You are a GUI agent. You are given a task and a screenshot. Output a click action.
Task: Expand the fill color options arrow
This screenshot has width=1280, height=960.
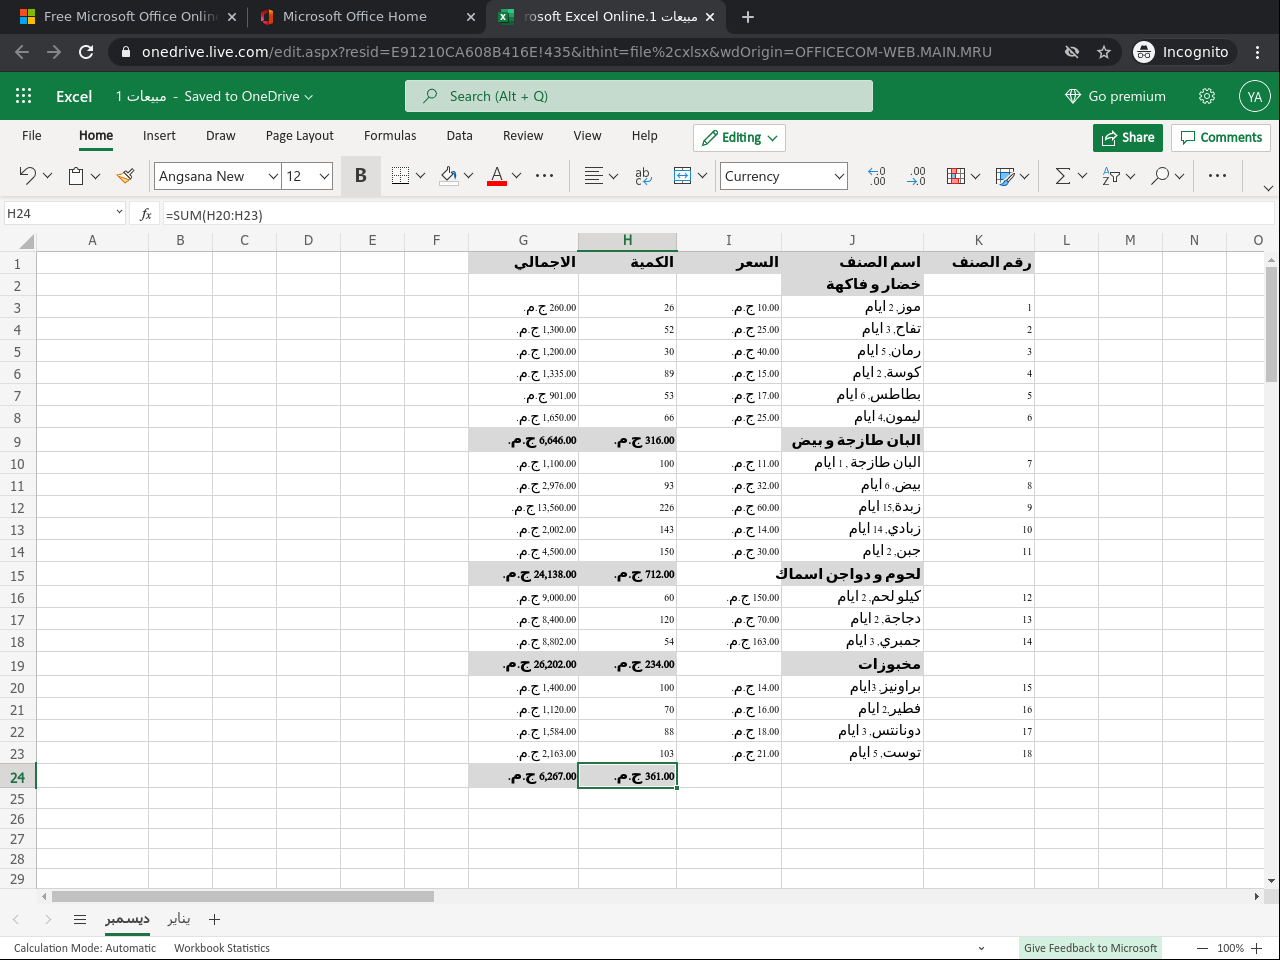(468, 176)
